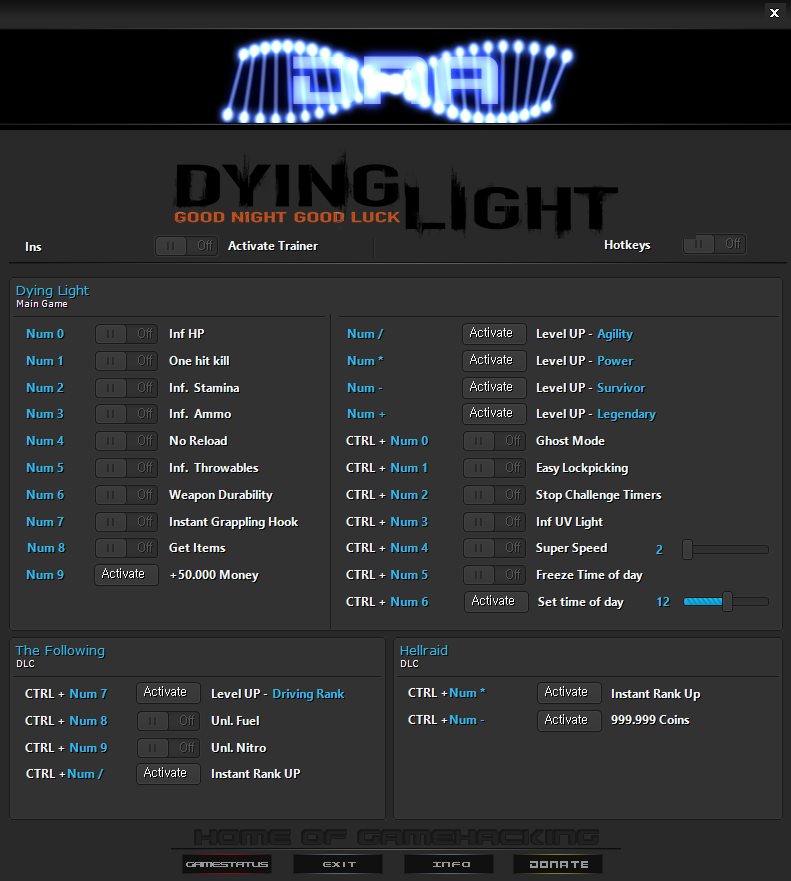The height and width of the screenshot is (881, 791).
Task: Toggle the Activate Trainer switch
Action: (x=187, y=246)
